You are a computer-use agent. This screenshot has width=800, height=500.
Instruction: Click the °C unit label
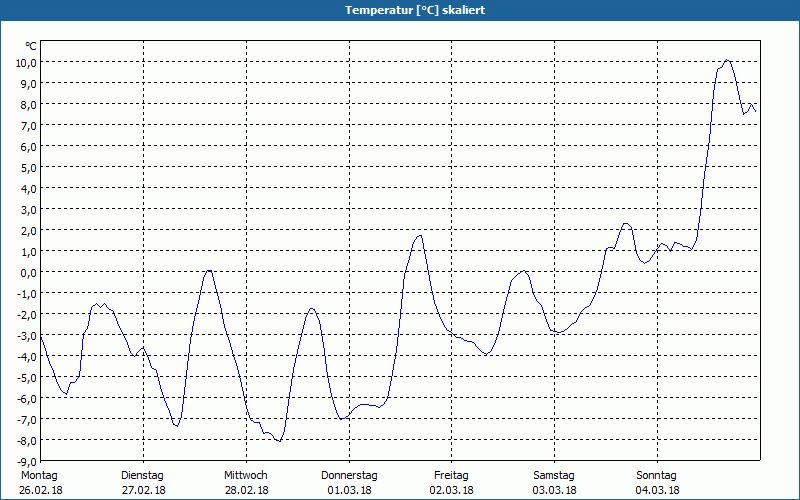(x=31, y=46)
